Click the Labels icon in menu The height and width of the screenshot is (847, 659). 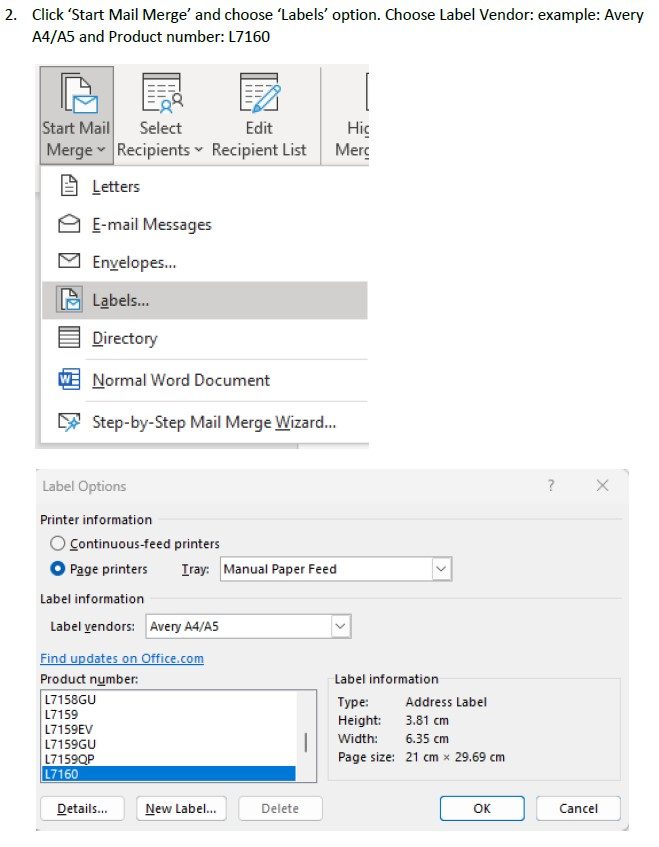click(x=70, y=299)
